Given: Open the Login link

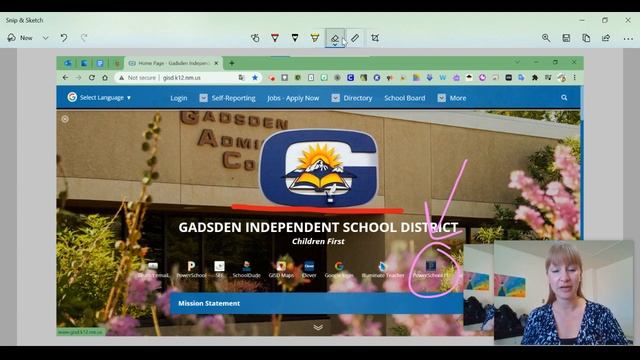Looking at the screenshot, I should point(179,98).
